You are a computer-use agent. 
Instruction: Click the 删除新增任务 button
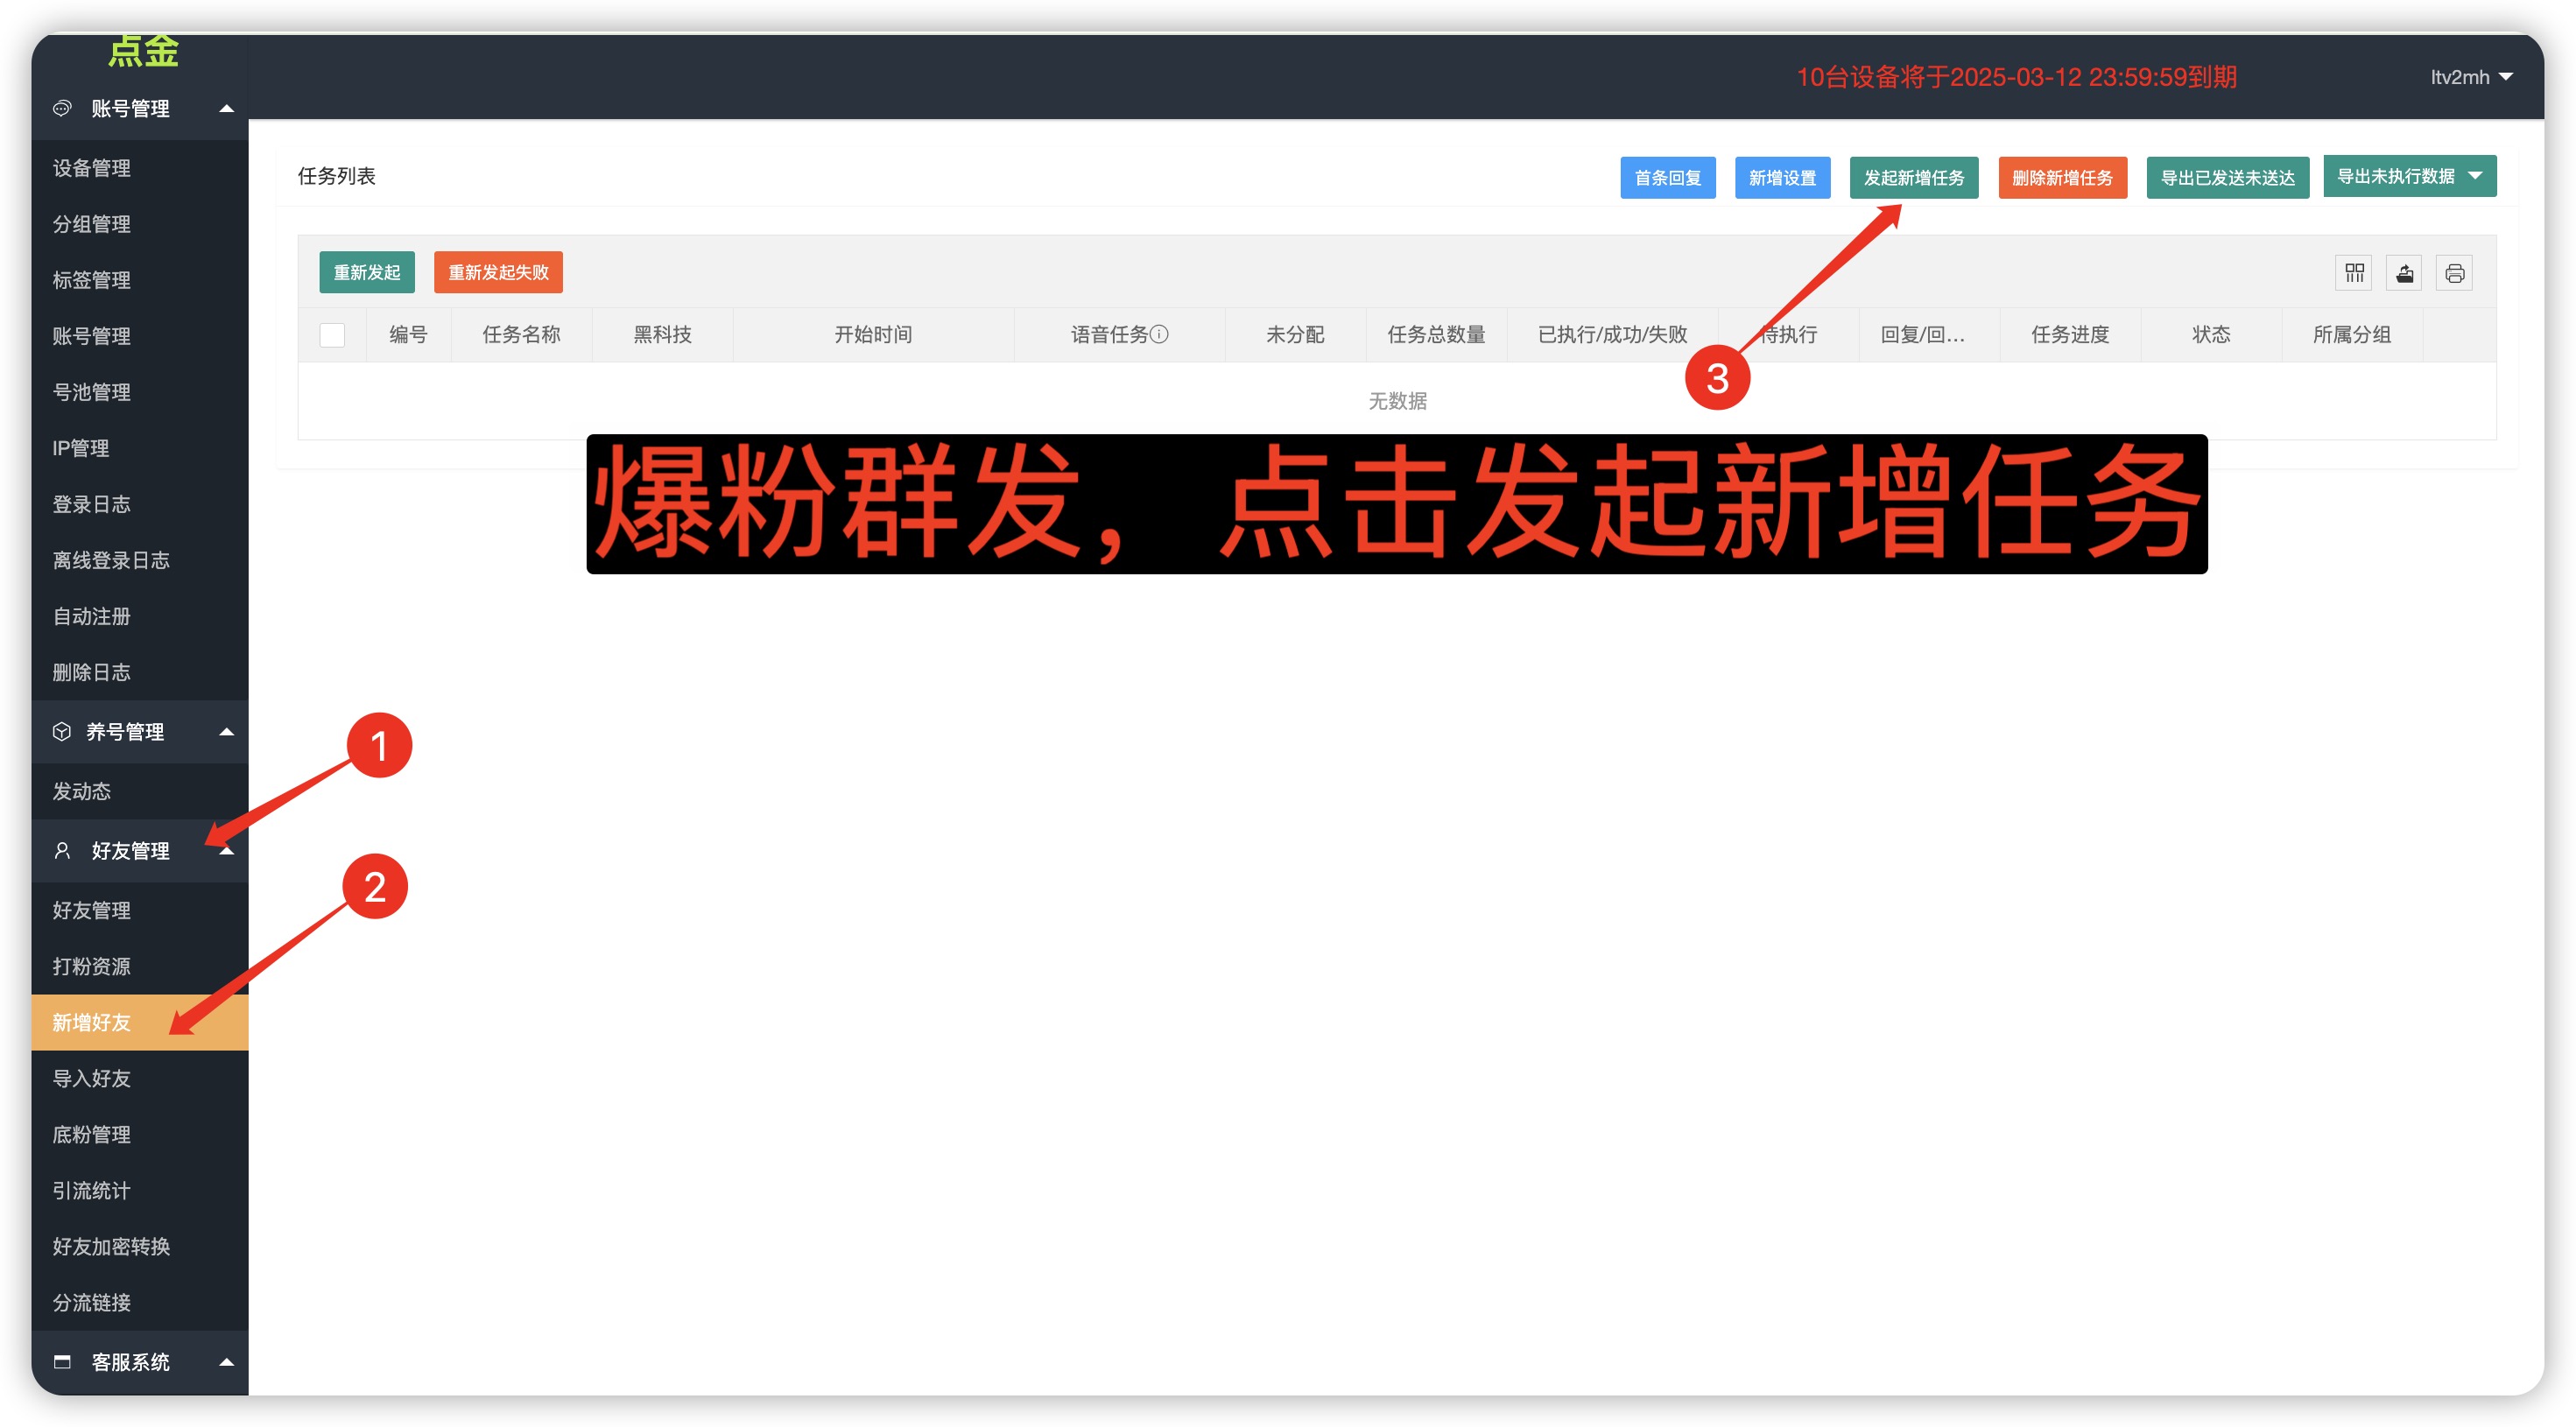2061,178
